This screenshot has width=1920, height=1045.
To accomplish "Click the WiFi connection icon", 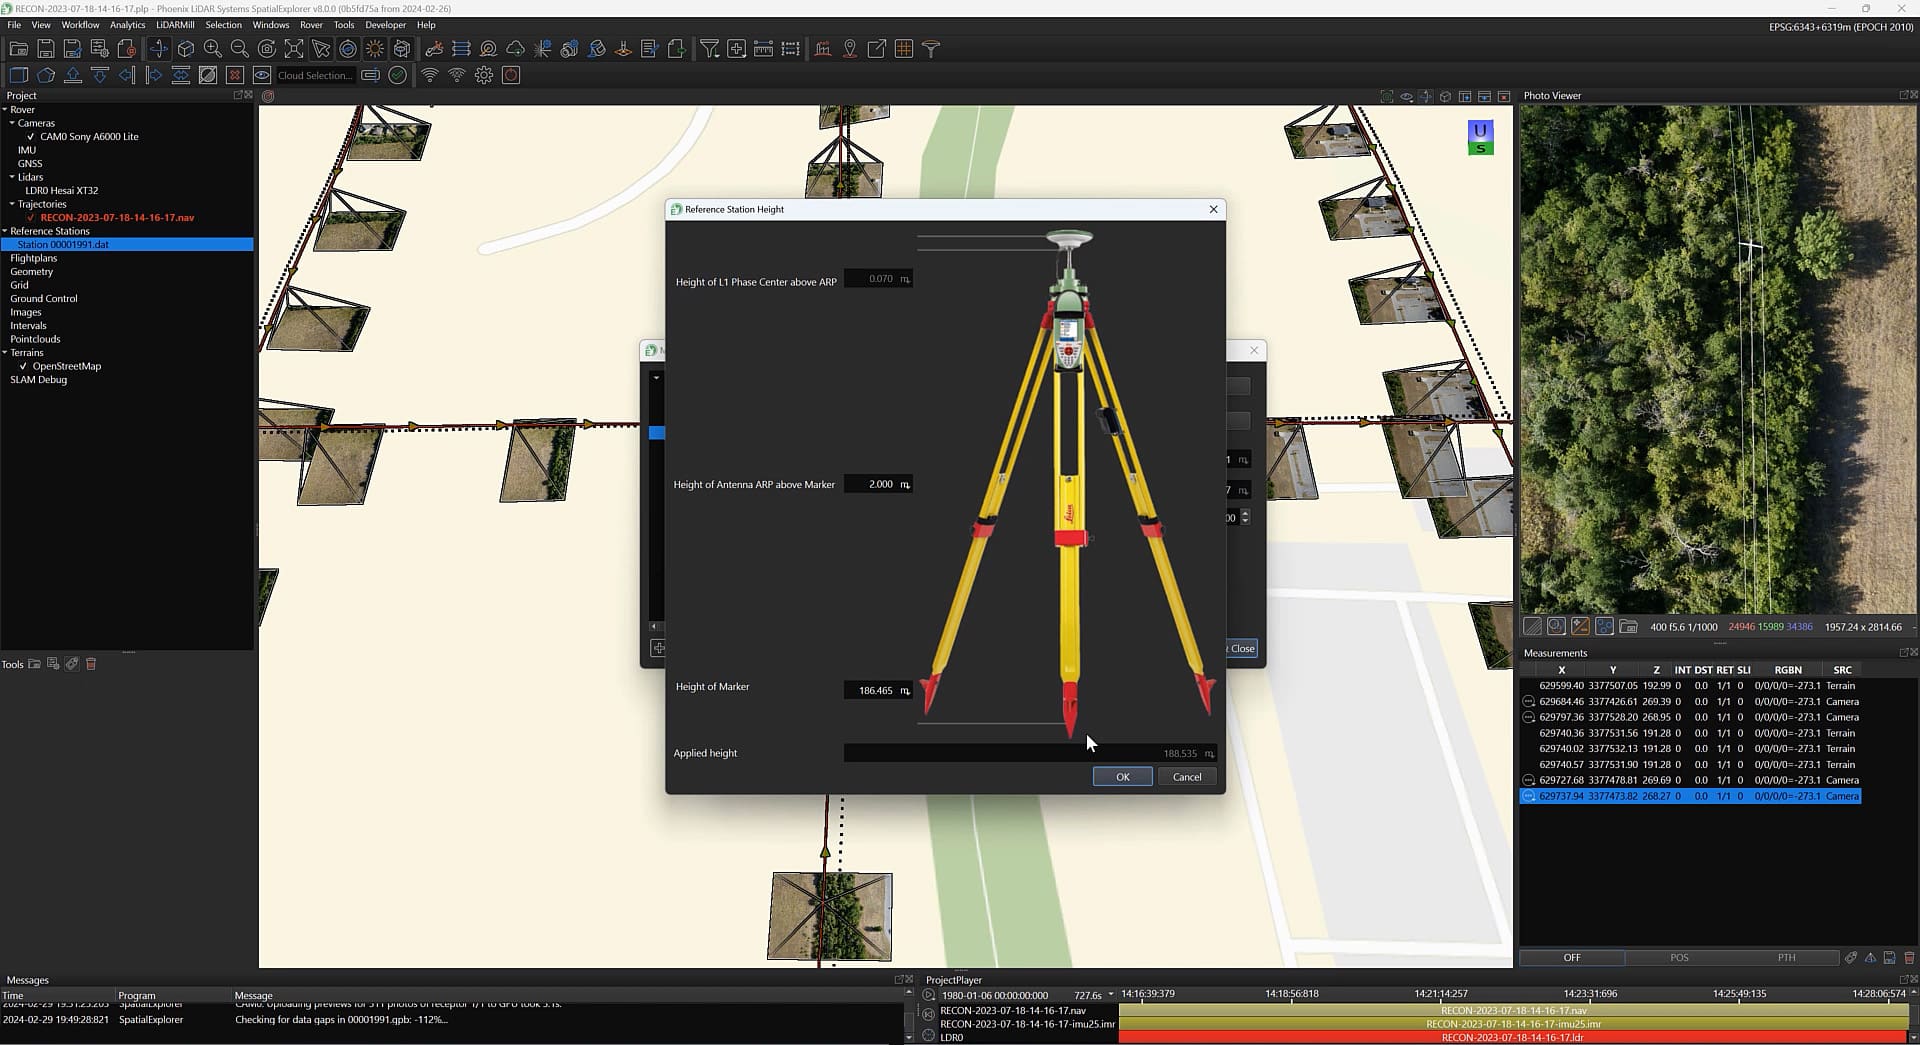I will [x=429, y=74].
